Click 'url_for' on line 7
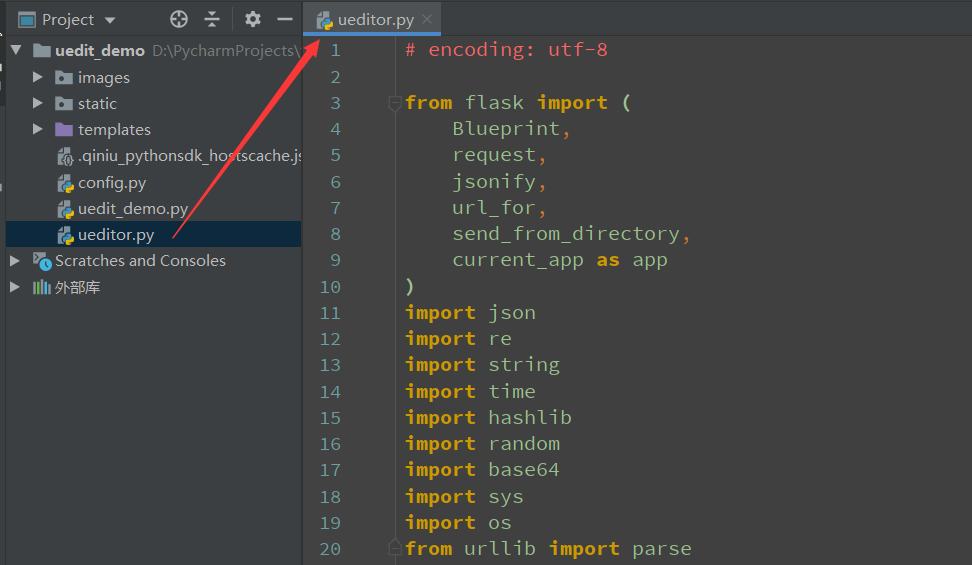 494,208
